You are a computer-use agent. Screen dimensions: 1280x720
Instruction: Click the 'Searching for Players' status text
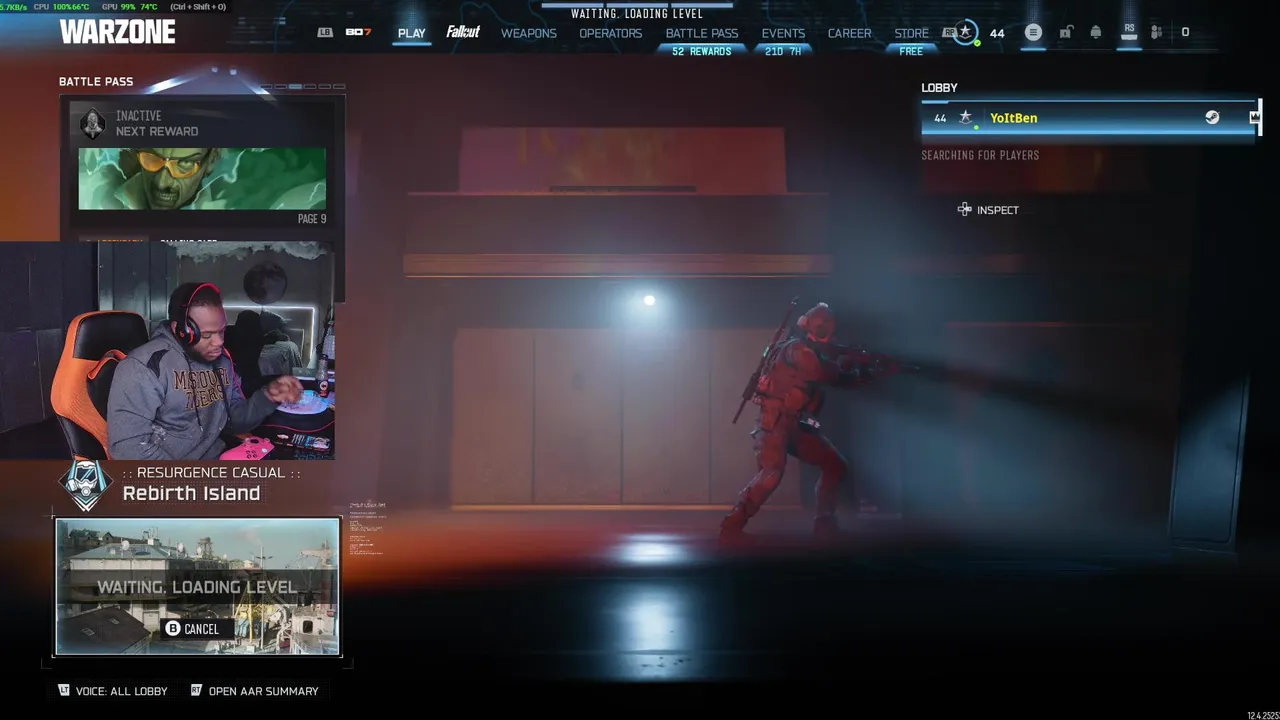[x=980, y=155]
